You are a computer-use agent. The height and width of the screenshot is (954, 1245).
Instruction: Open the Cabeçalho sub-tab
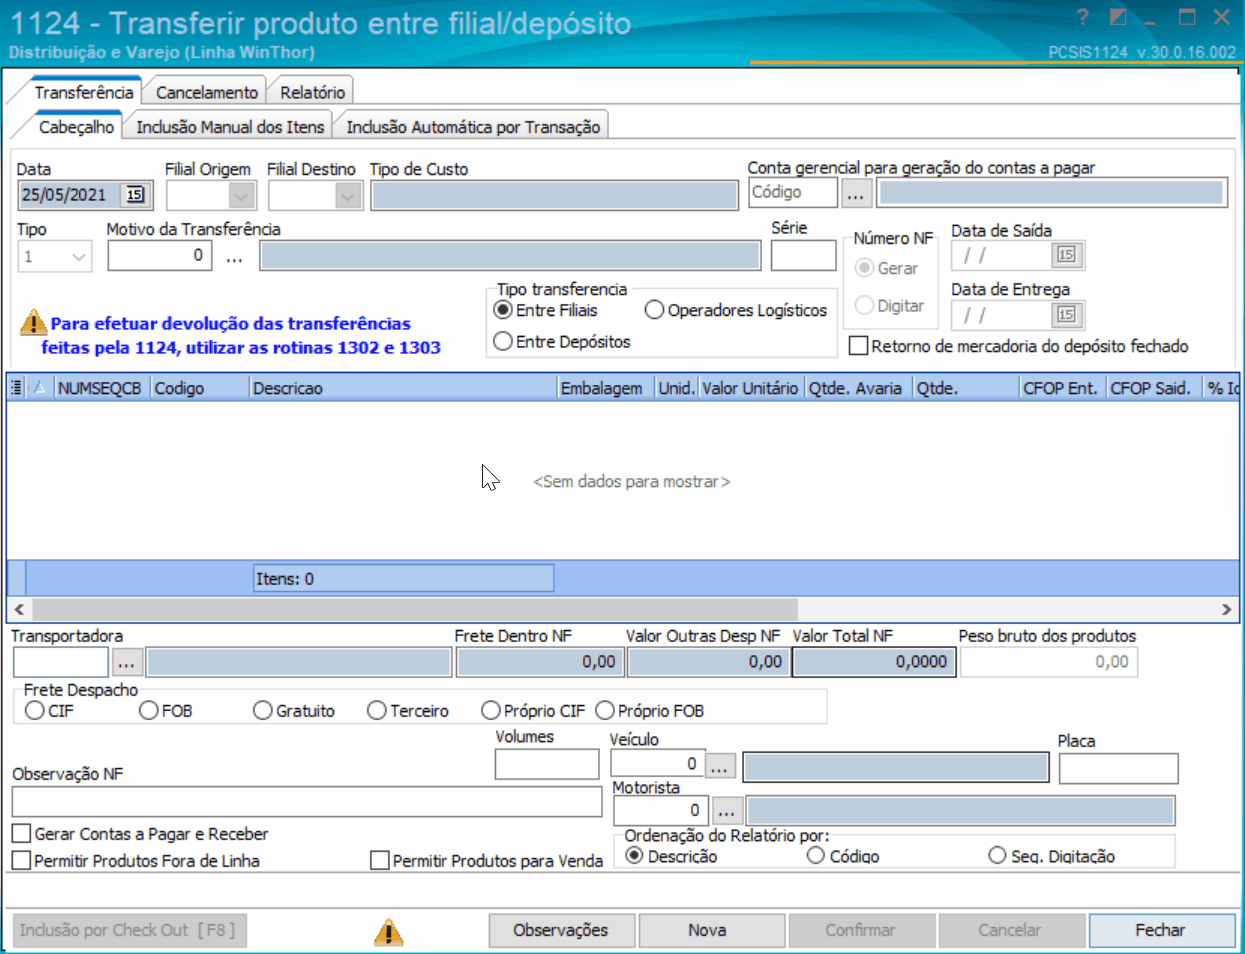tap(76, 127)
